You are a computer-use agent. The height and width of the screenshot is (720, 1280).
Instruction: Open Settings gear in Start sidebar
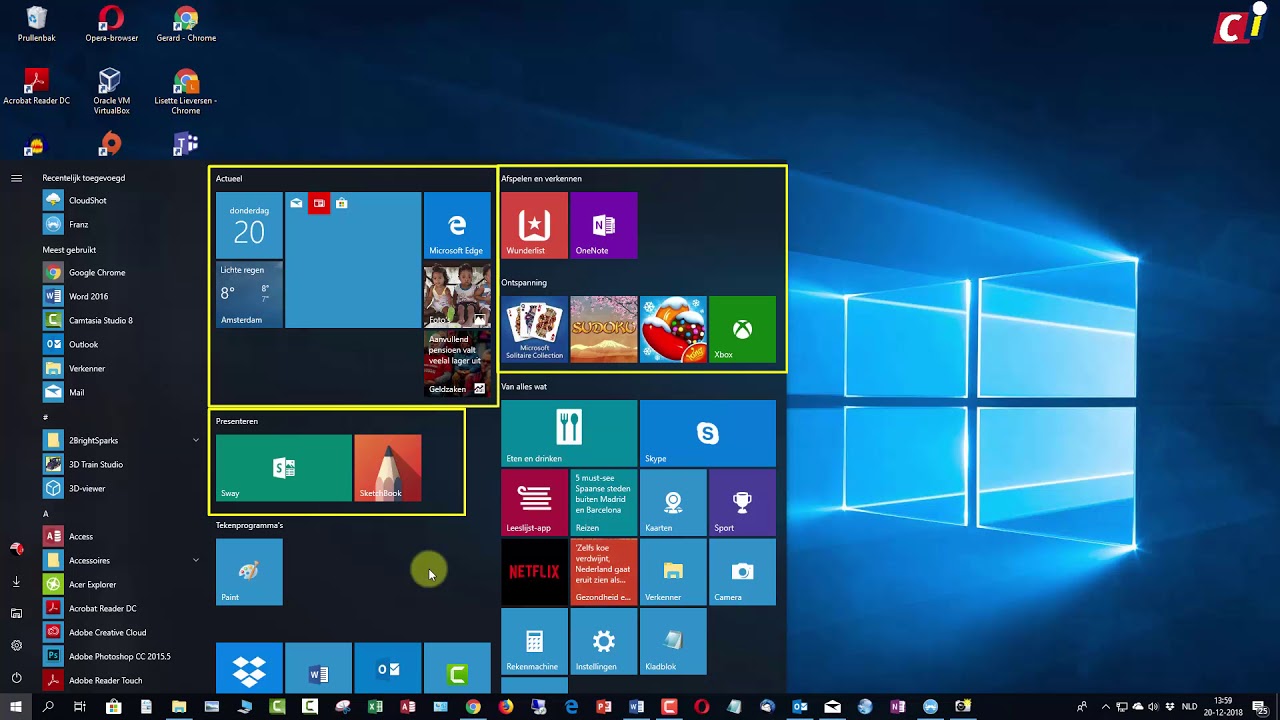[16, 645]
